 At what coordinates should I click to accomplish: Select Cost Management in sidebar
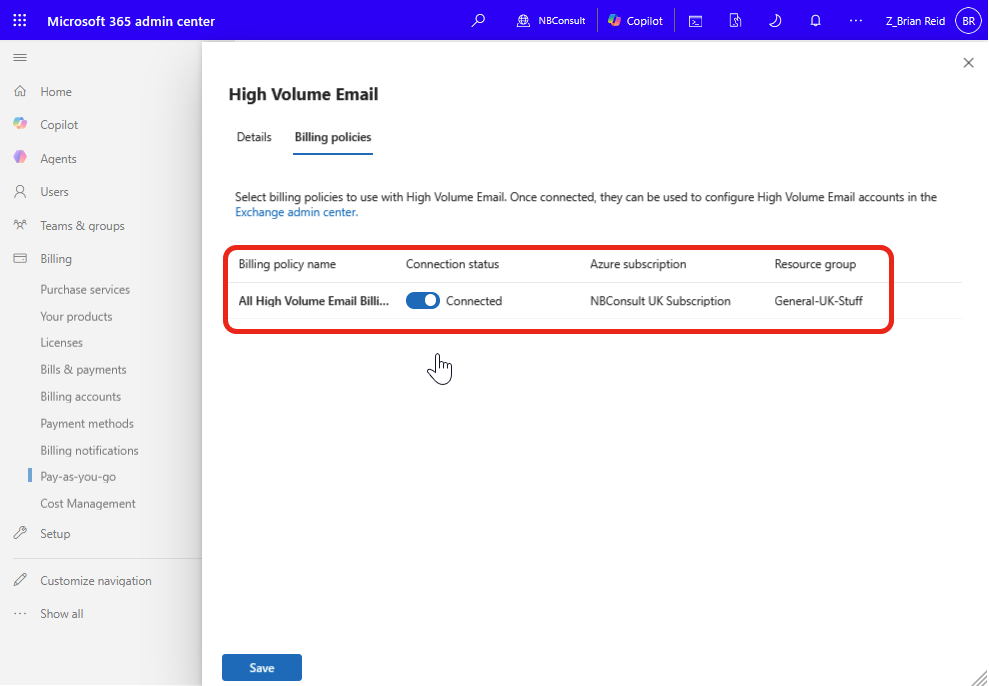(88, 504)
